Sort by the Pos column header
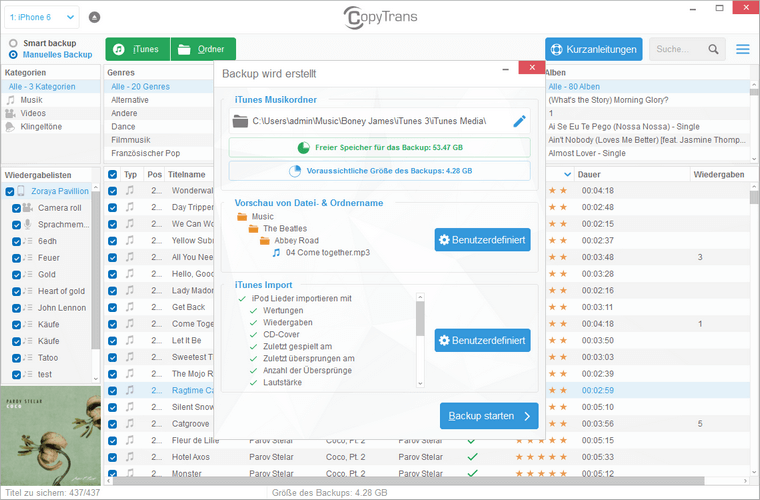 (x=155, y=174)
